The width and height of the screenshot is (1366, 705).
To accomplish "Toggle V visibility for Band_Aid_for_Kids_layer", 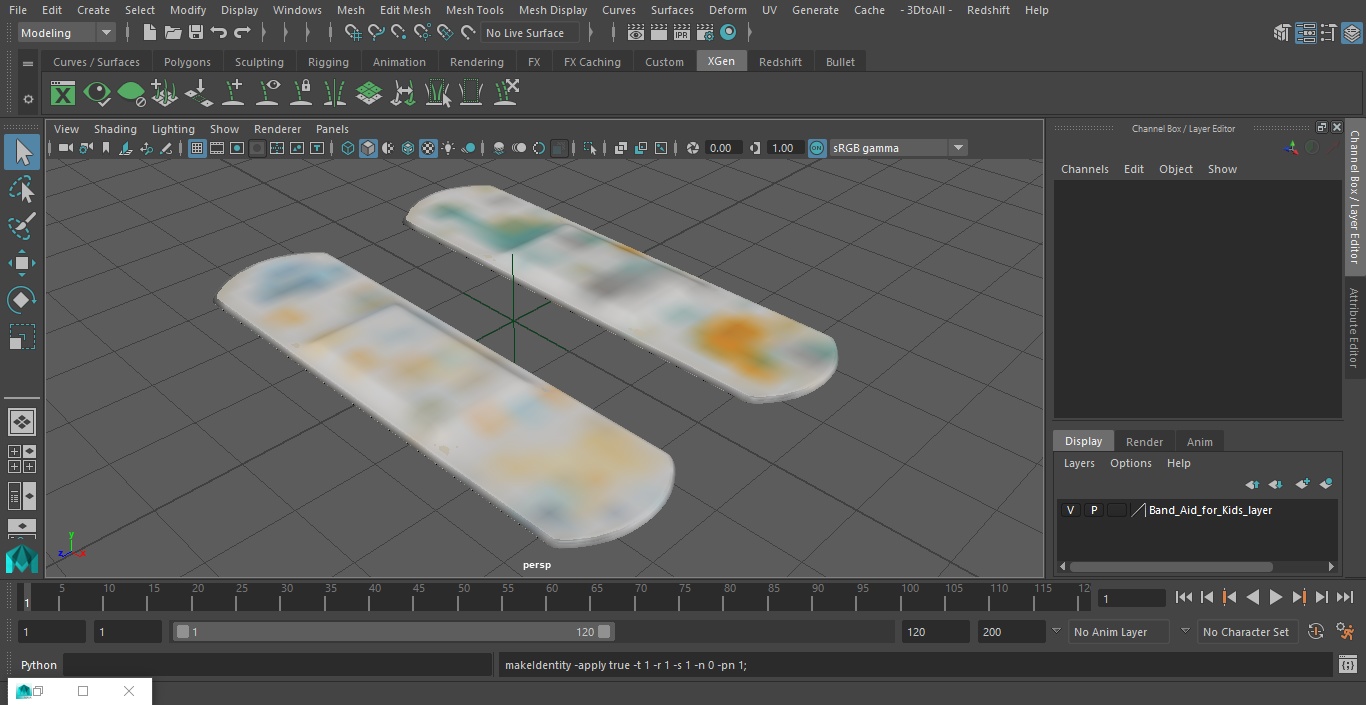I will [x=1070, y=510].
